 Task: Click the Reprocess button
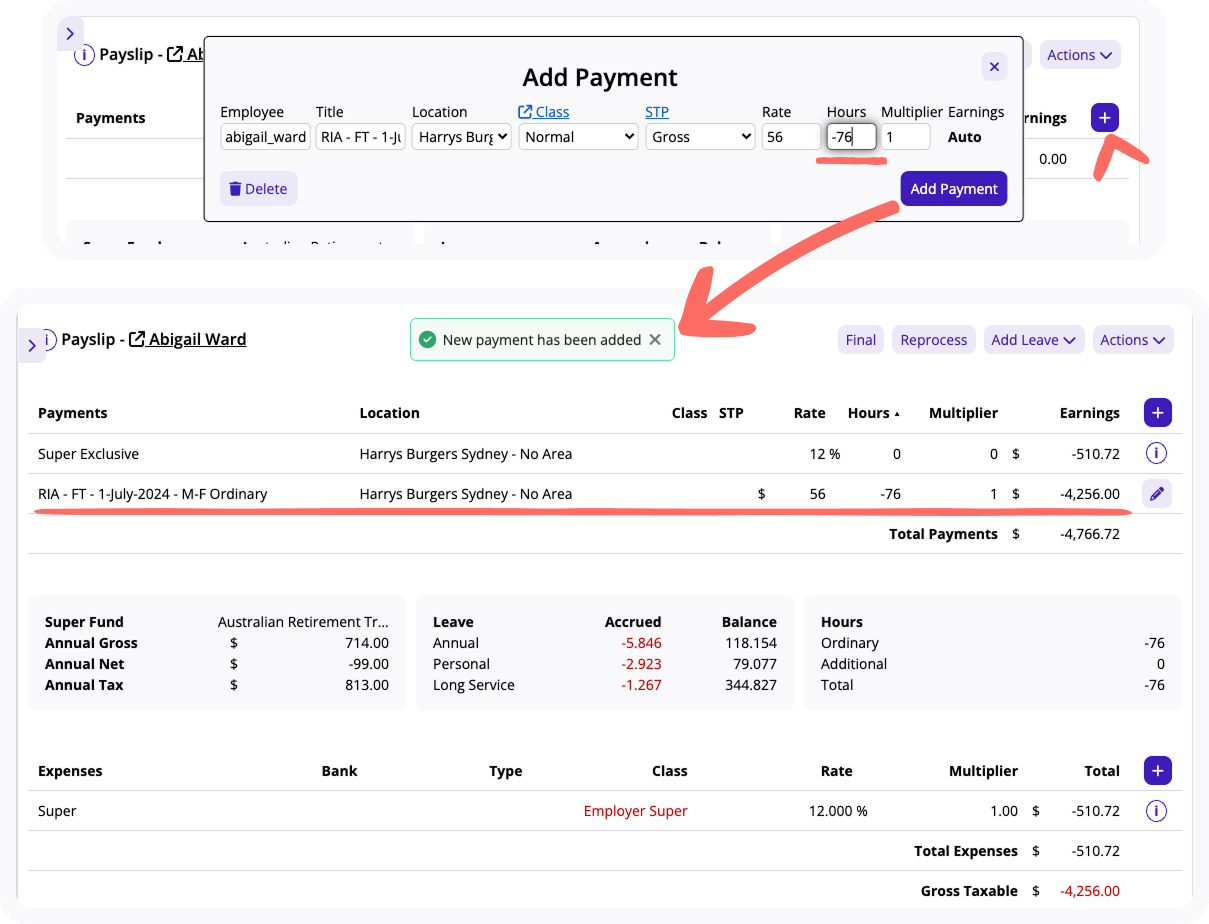click(933, 340)
